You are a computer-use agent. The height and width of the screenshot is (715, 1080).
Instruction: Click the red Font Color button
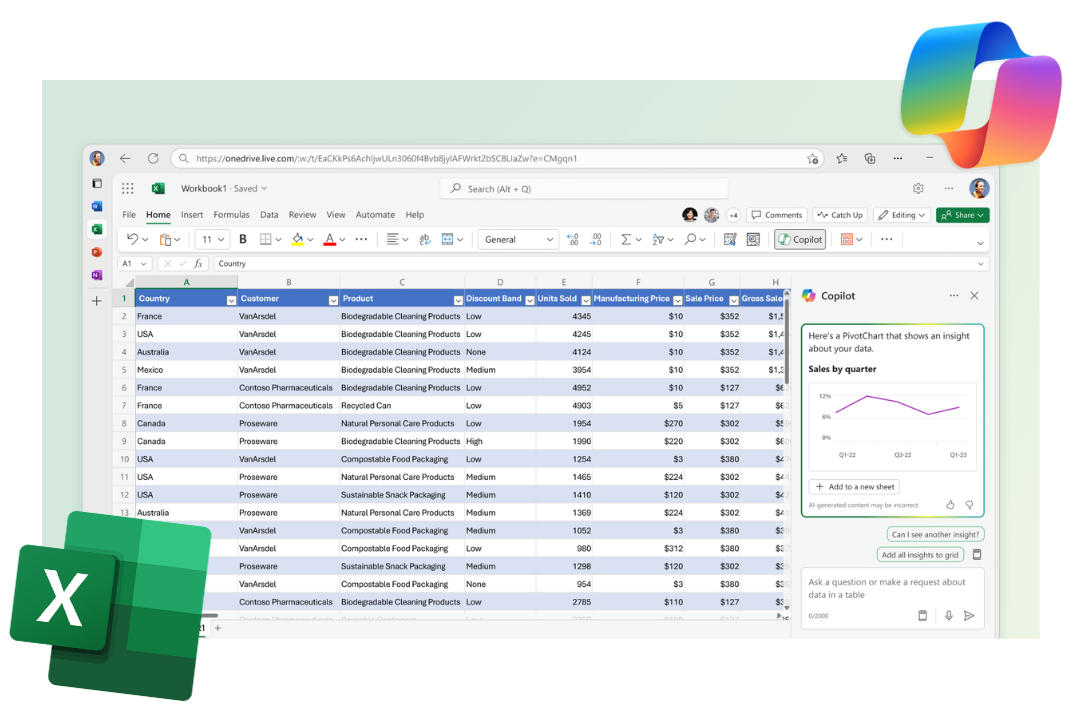point(330,239)
